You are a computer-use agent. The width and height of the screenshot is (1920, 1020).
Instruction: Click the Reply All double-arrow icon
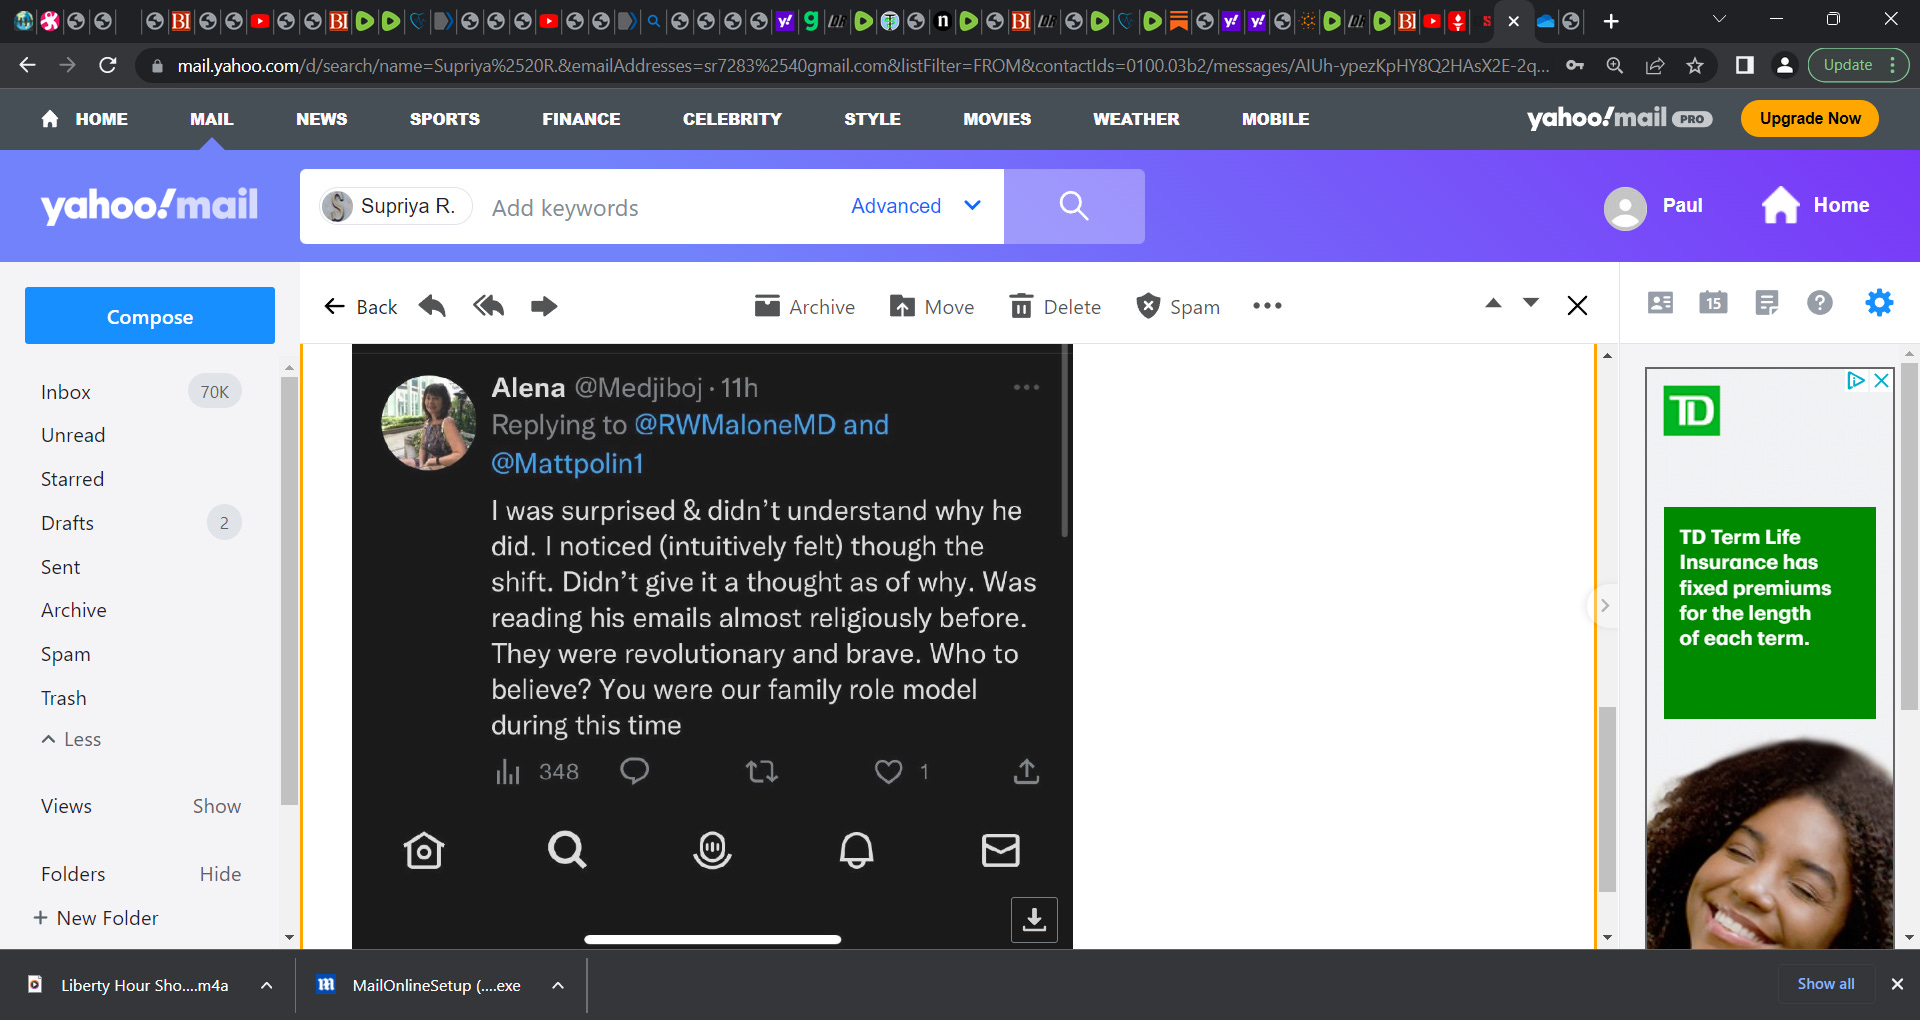pyautogui.click(x=488, y=306)
